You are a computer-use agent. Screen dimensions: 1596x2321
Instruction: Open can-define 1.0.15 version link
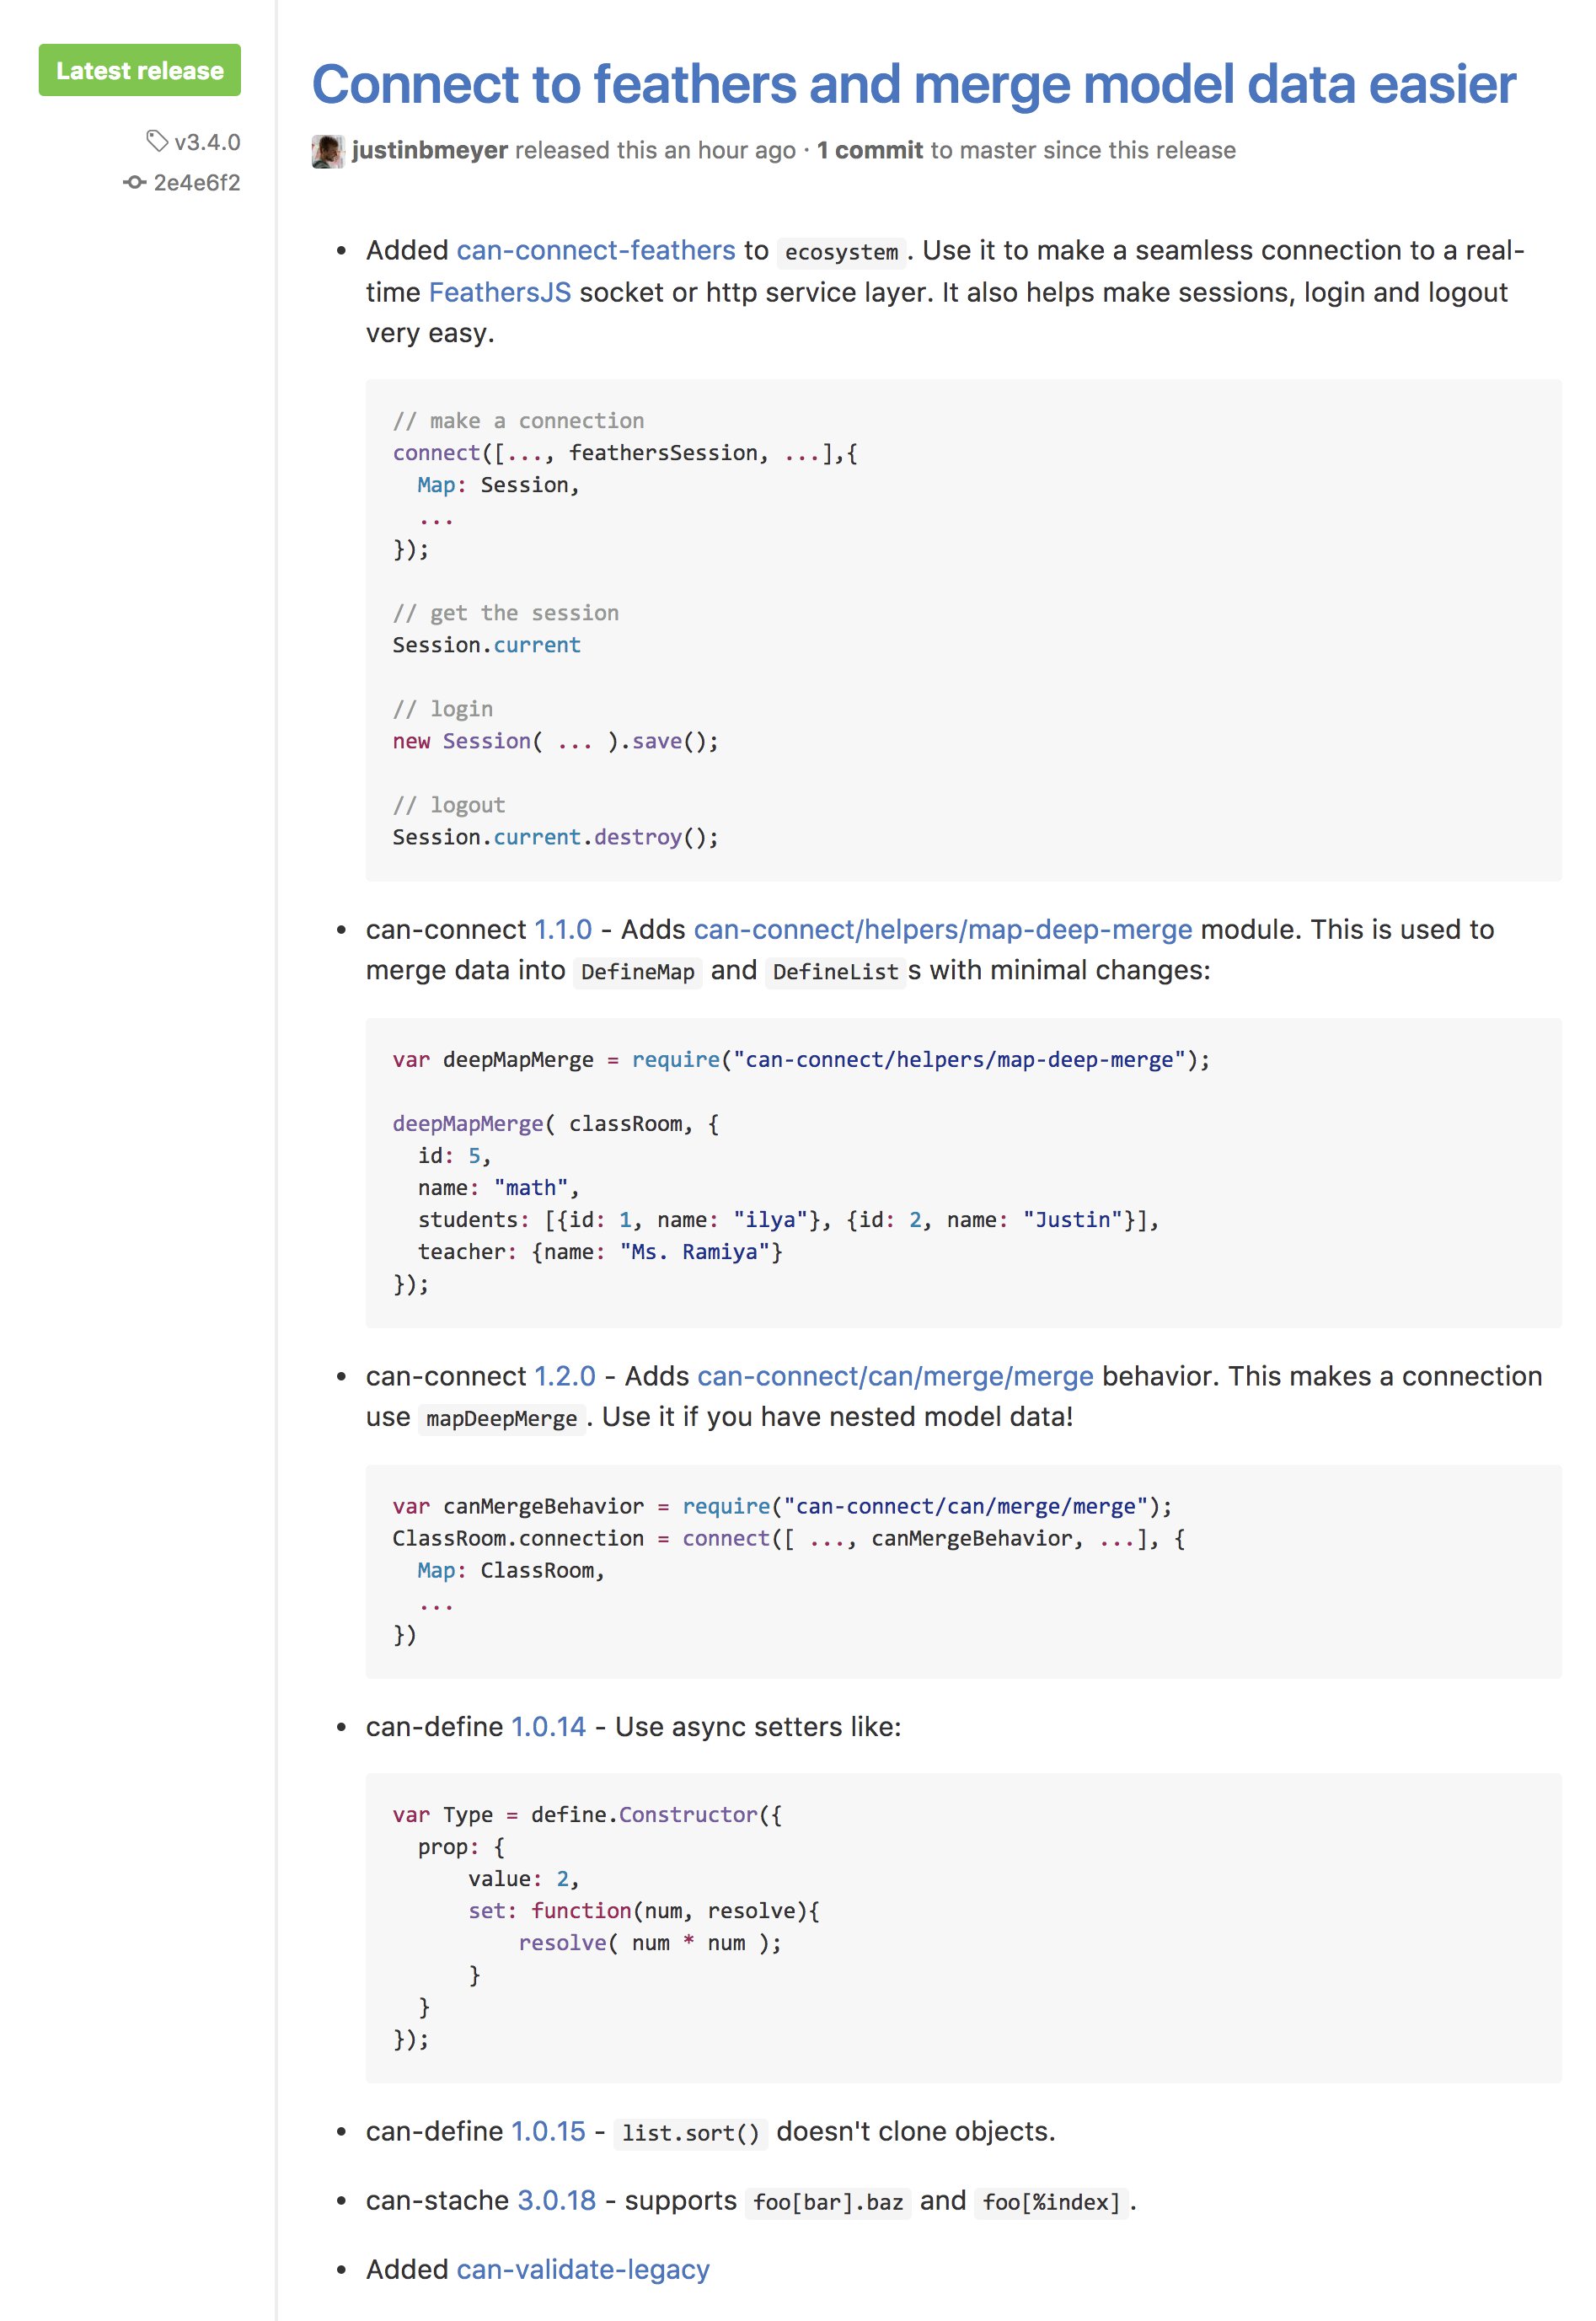coord(549,2131)
